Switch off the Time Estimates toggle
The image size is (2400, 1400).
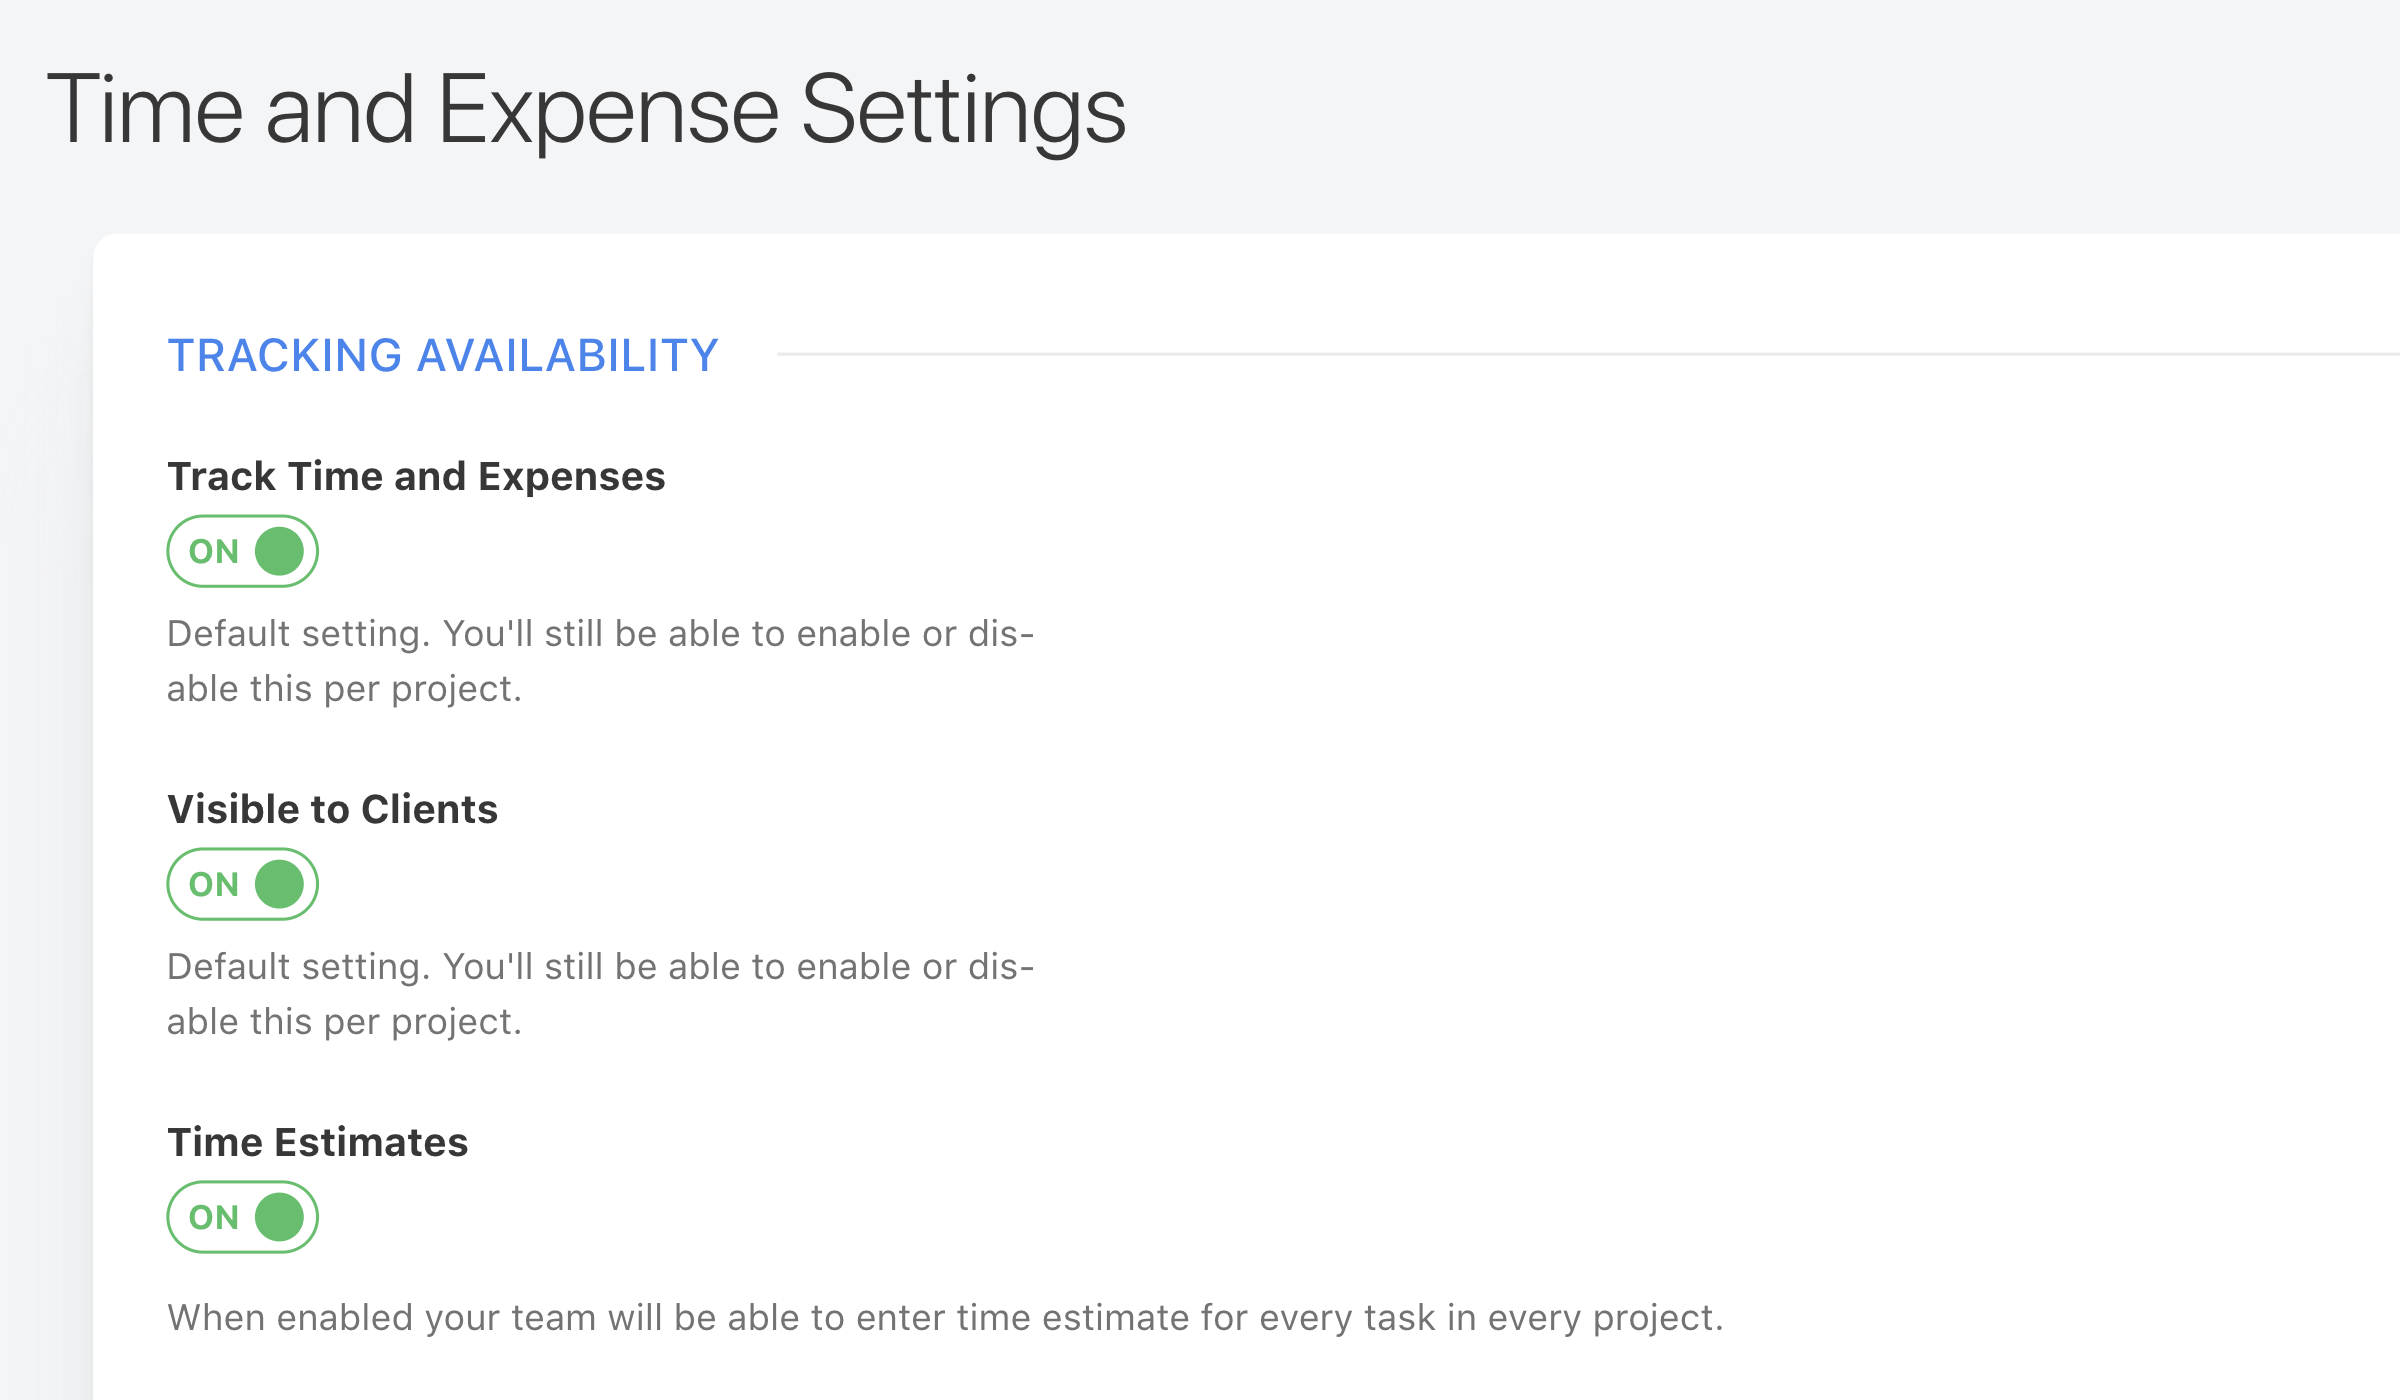point(242,1217)
